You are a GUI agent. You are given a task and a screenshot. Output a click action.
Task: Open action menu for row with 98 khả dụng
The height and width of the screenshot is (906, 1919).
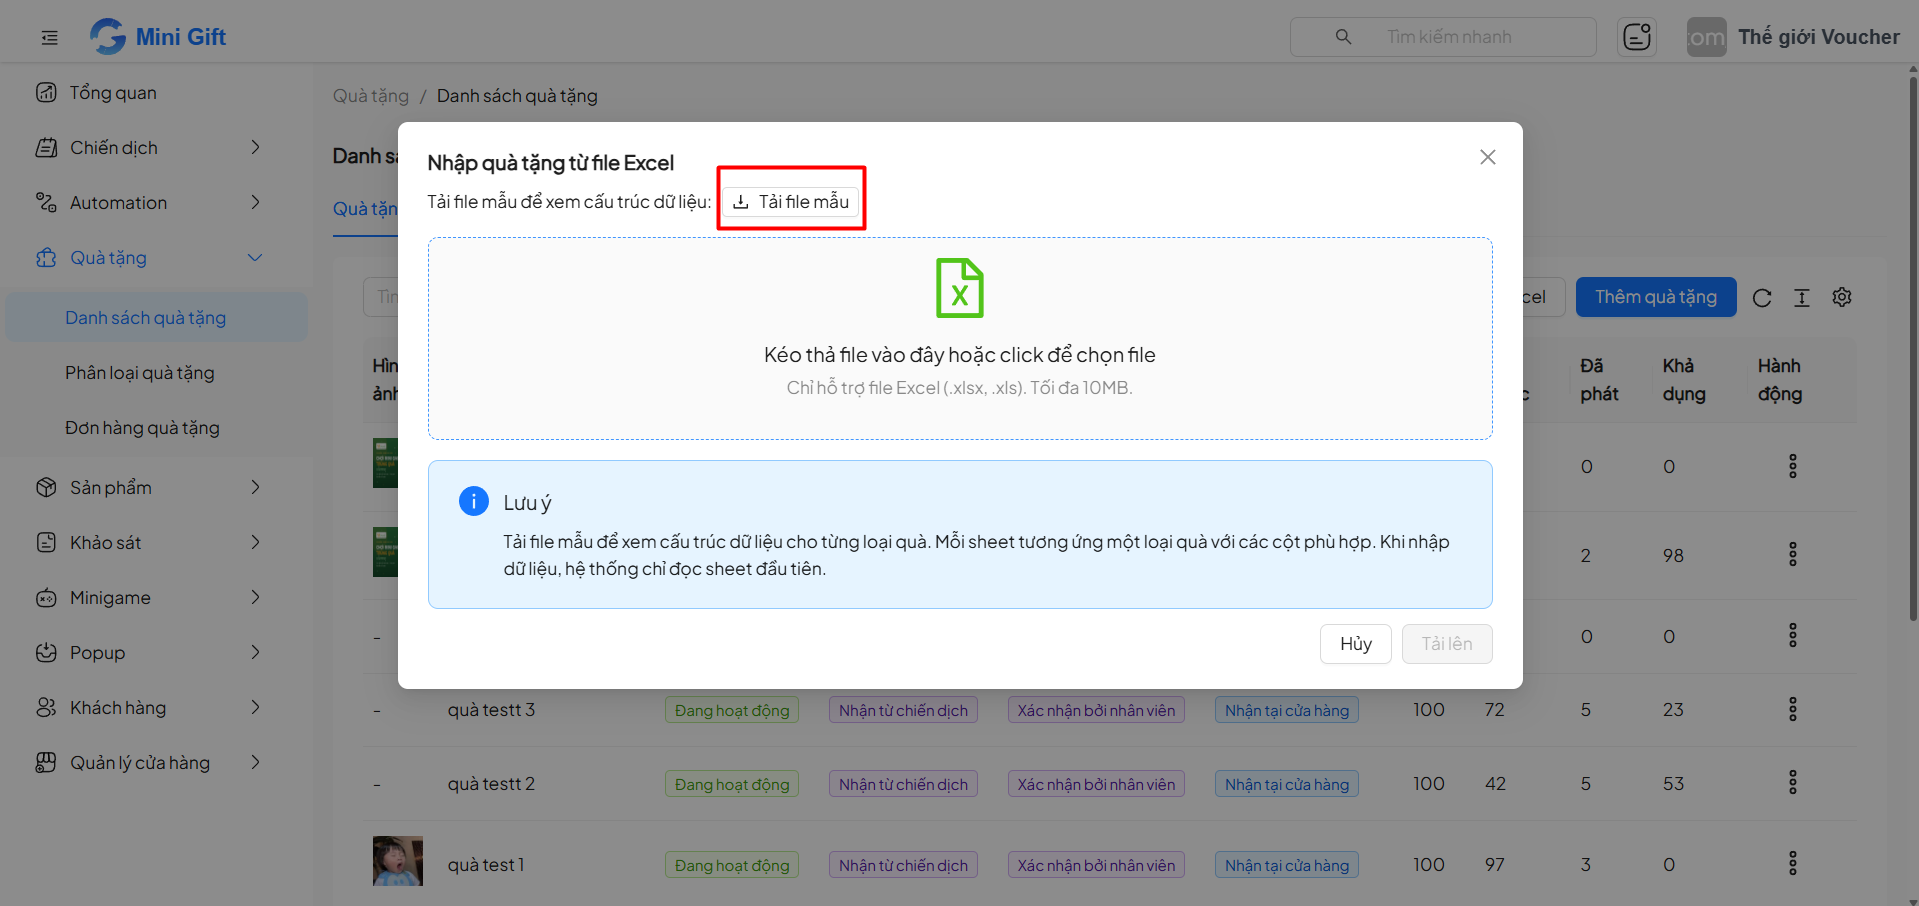click(x=1793, y=554)
